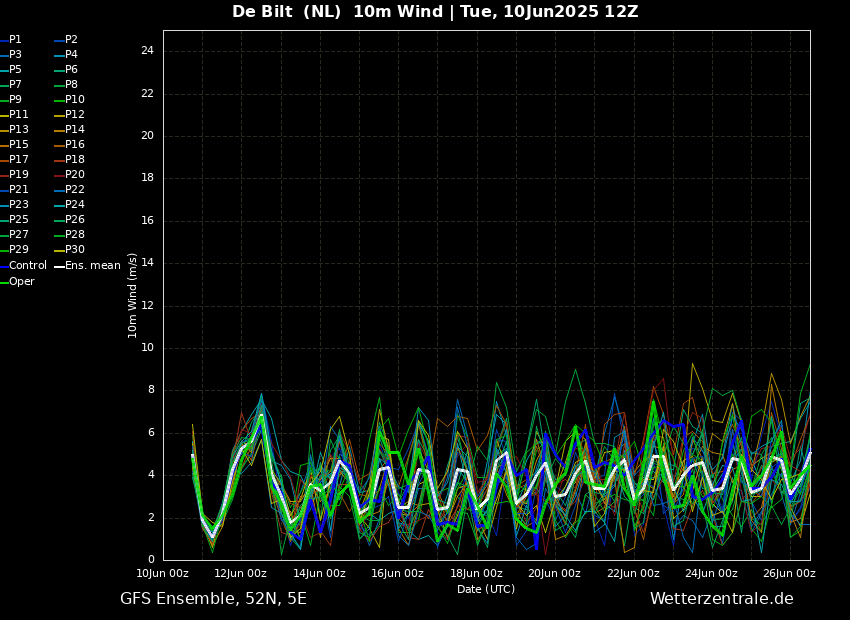Click the De Bilt 10m Wind chart title
Viewport: 850px width, 620px height.
click(x=435, y=12)
